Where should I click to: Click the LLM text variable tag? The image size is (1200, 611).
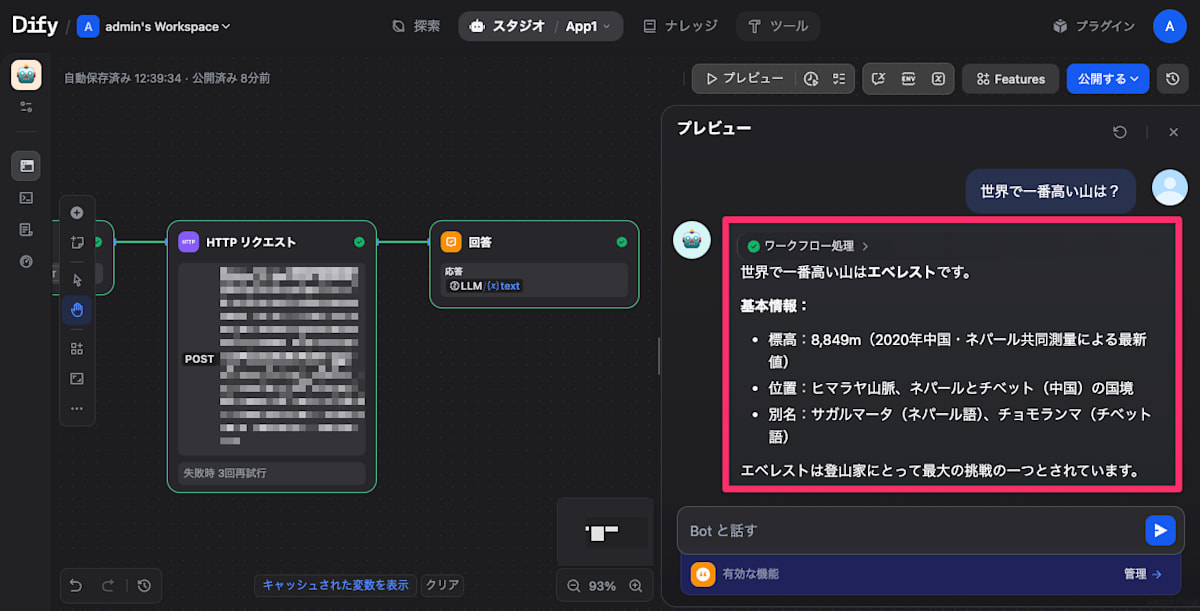(x=485, y=286)
